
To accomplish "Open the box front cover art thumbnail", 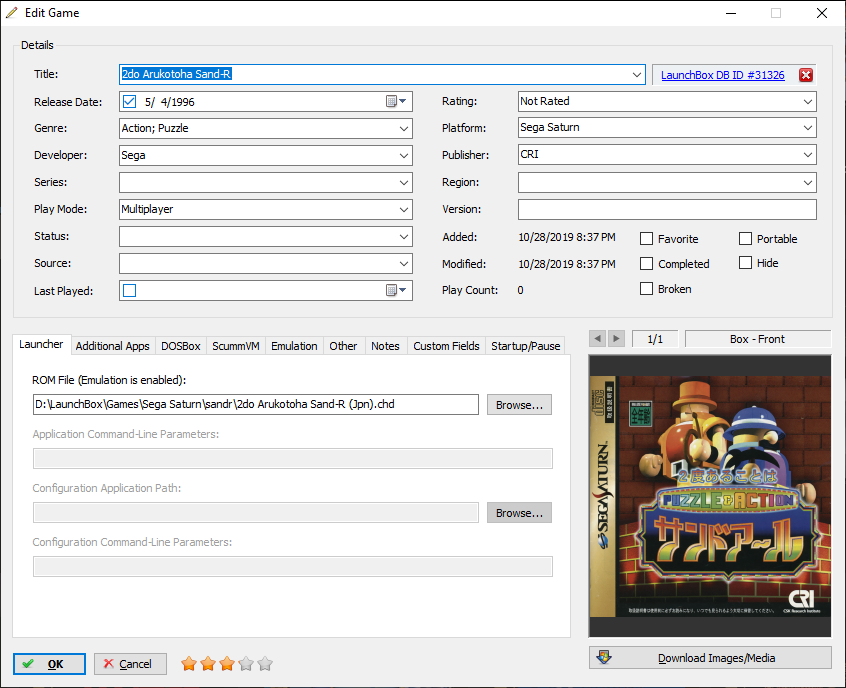I will (710, 496).
